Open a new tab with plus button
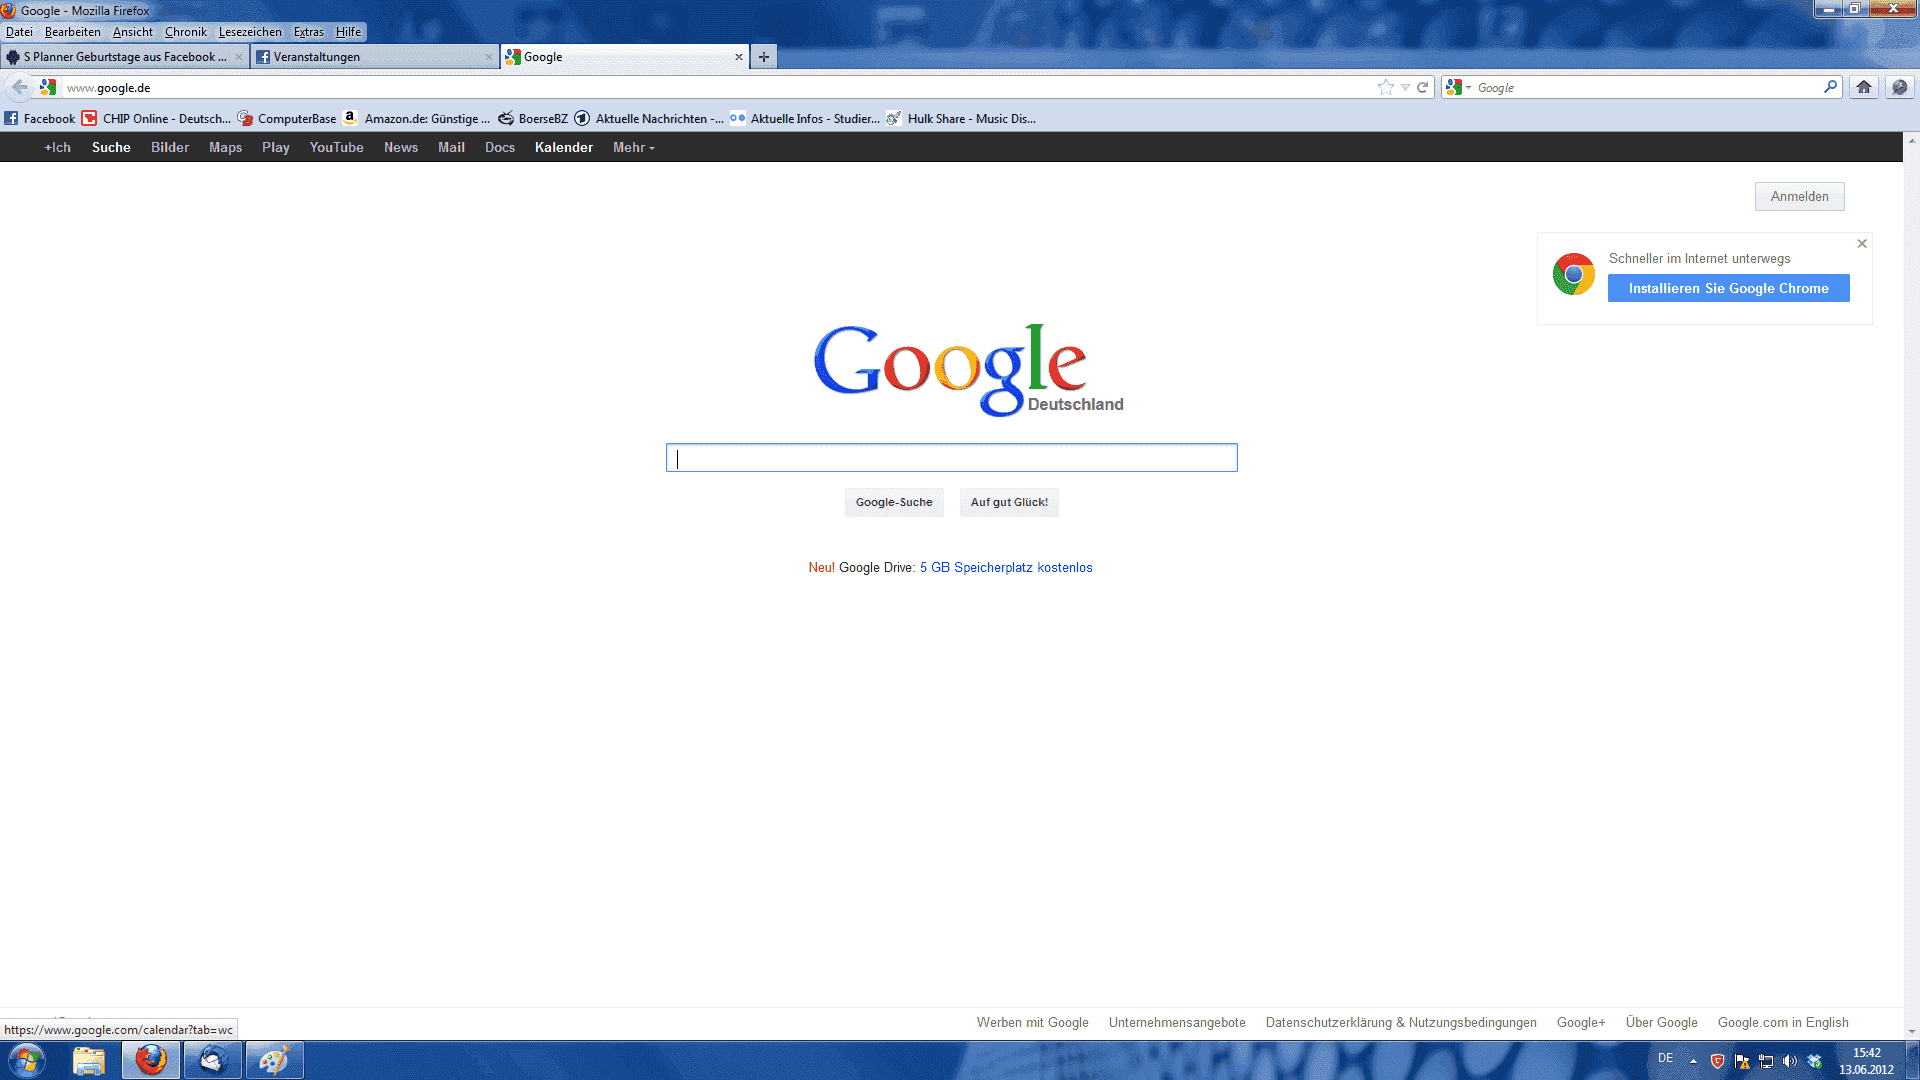This screenshot has width=1920, height=1080. coord(764,57)
